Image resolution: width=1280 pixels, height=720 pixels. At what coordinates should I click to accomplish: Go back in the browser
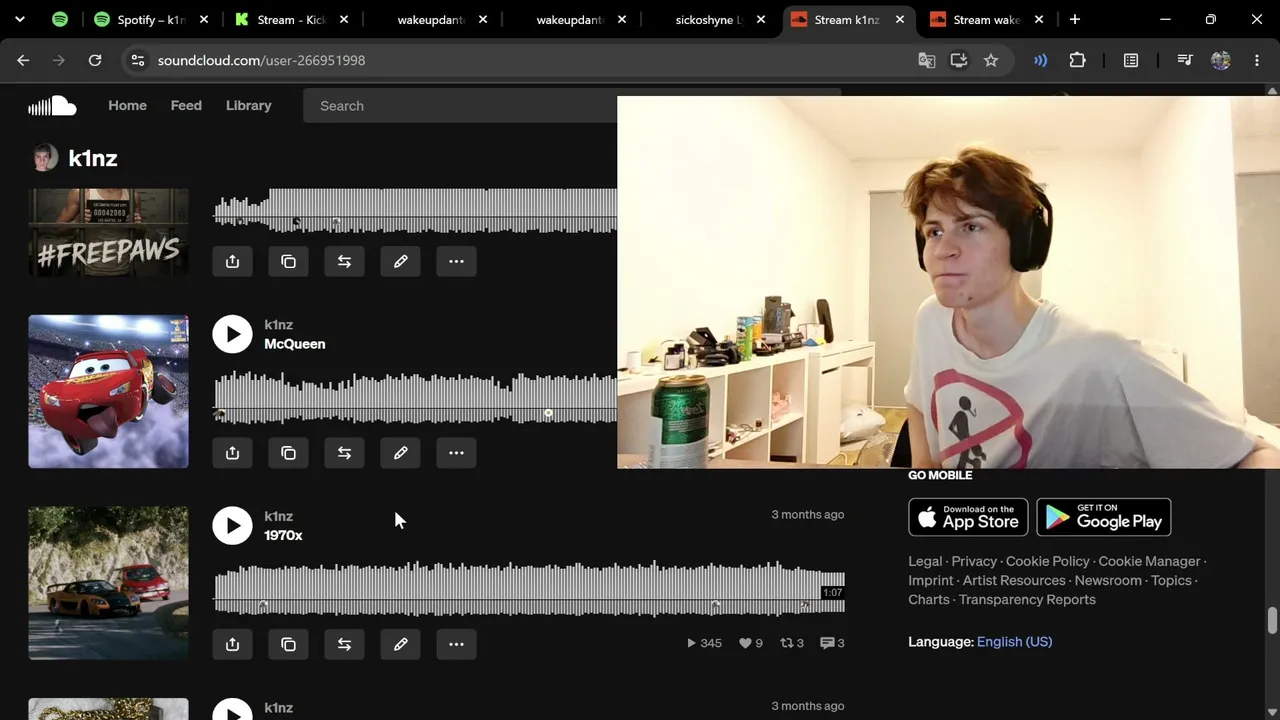23,60
